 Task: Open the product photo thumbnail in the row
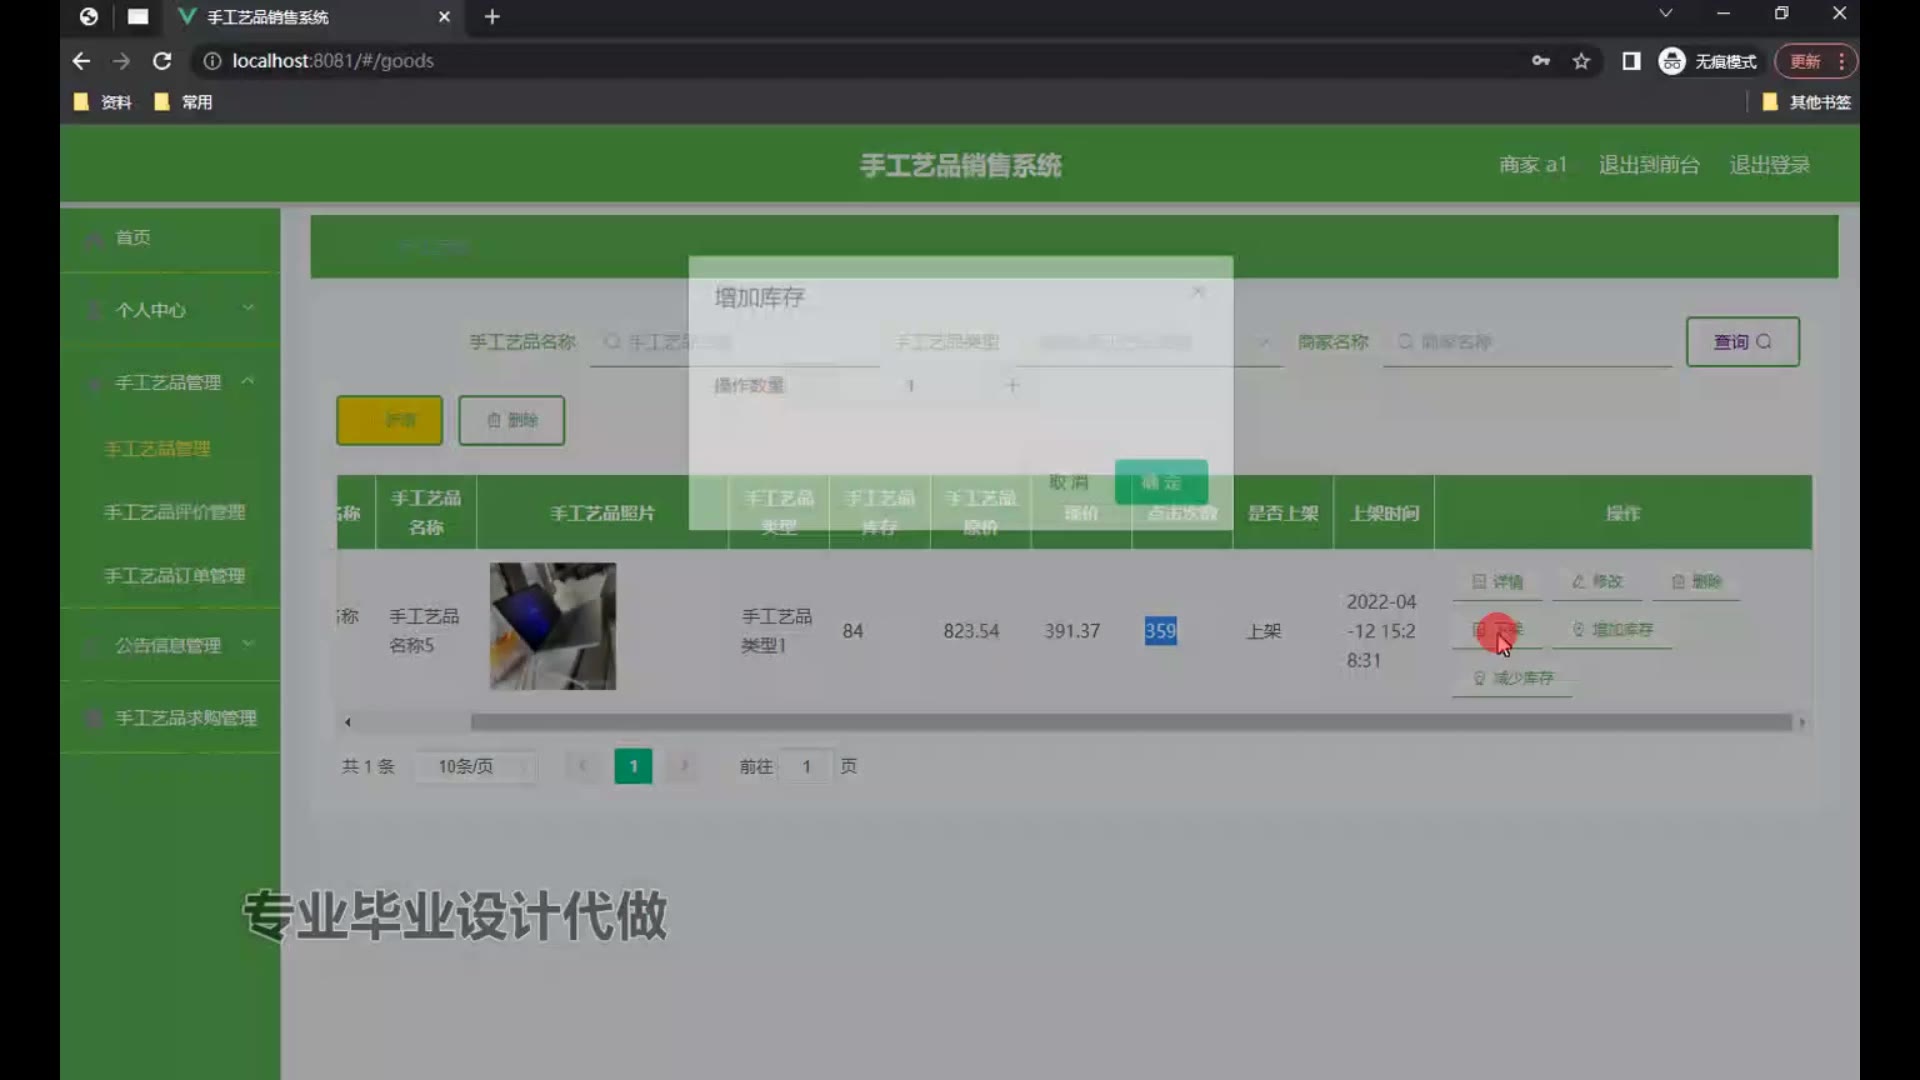click(553, 626)
